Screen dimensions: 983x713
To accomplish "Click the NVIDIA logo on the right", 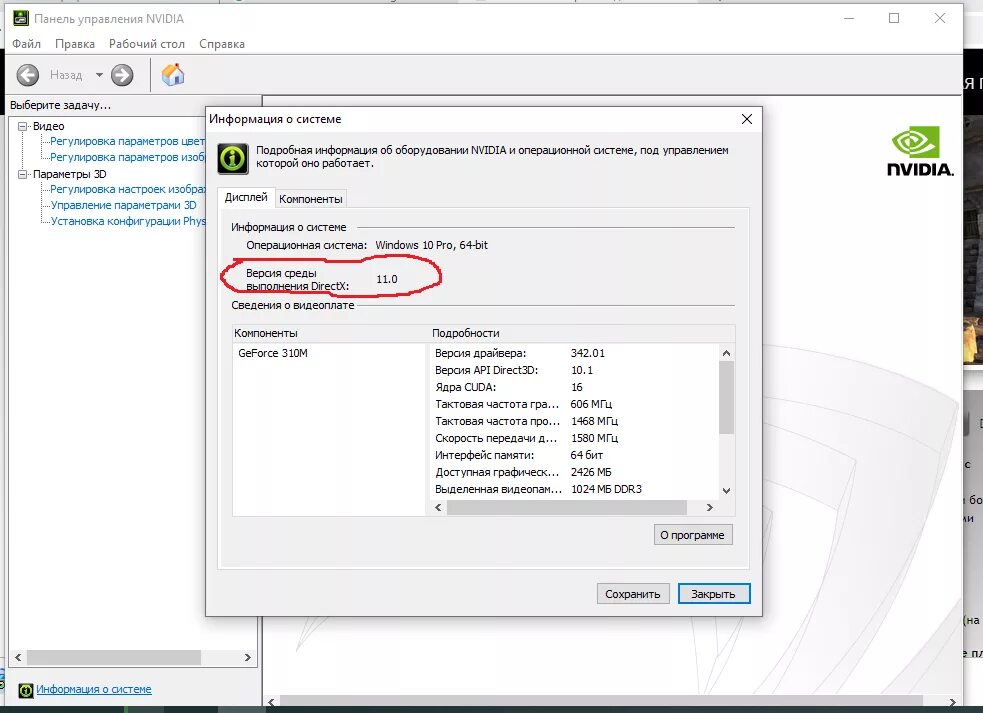I will 920,151.
